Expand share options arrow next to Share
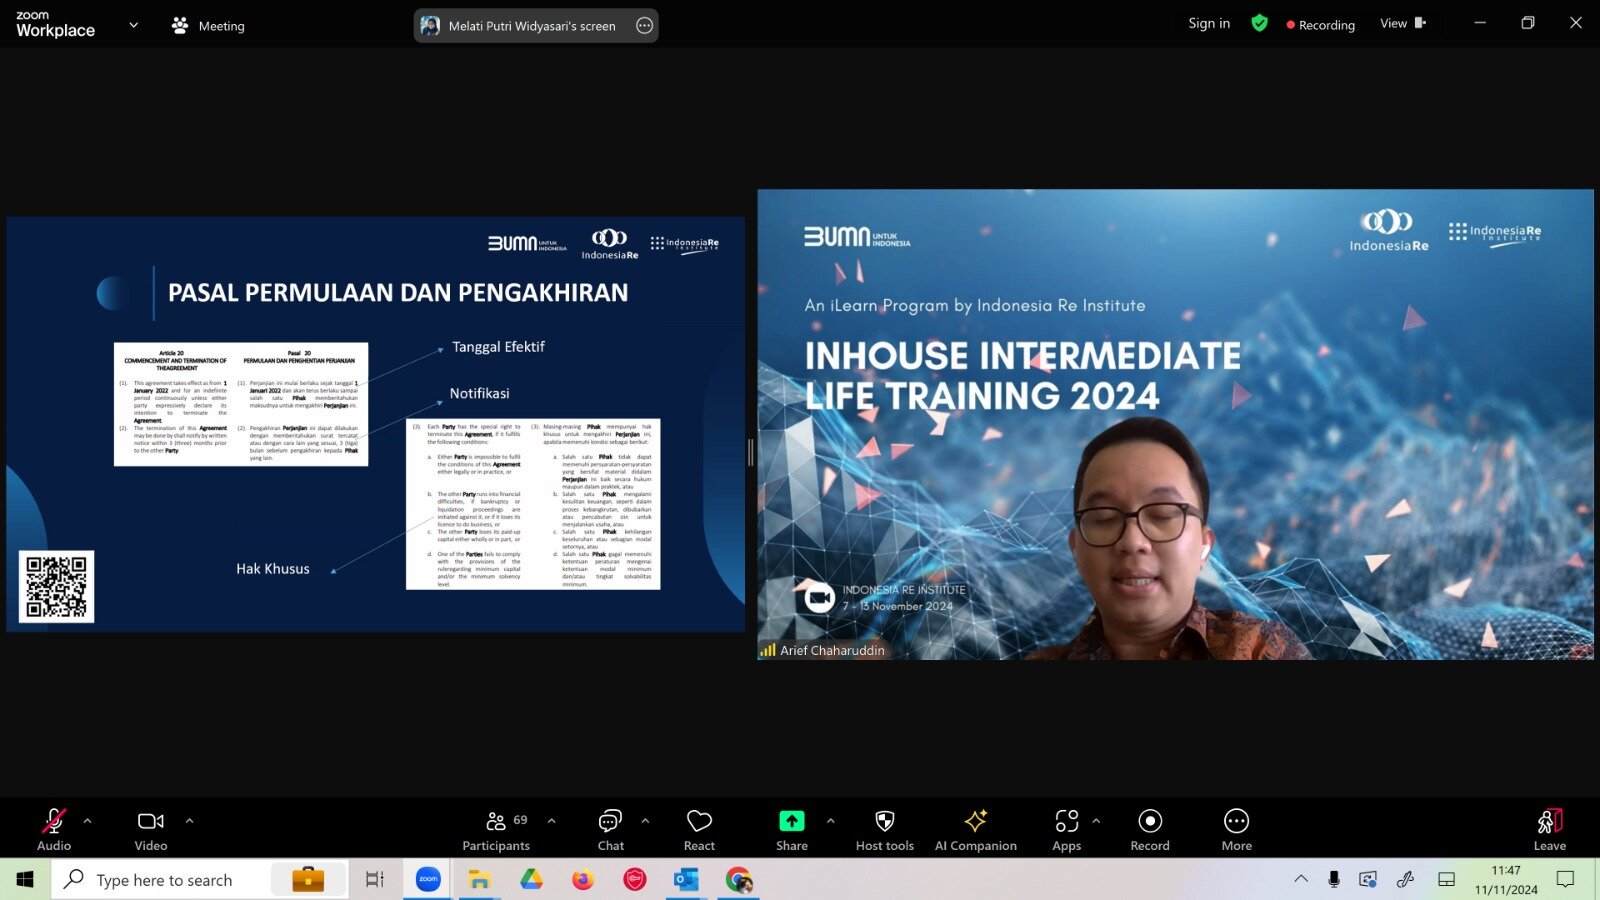Image resolution: width=1600 pixels, height=900 pixels. 830,821
